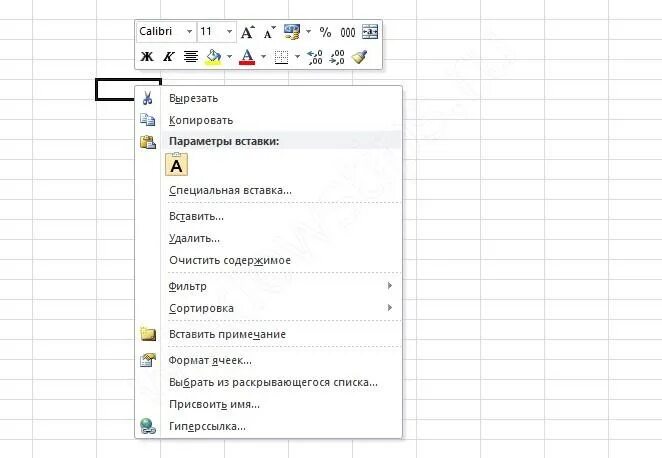Viewport: 662px width, 458px height.
Task: Open the font size 11 dropdown
Action: [x=229, y=32]
